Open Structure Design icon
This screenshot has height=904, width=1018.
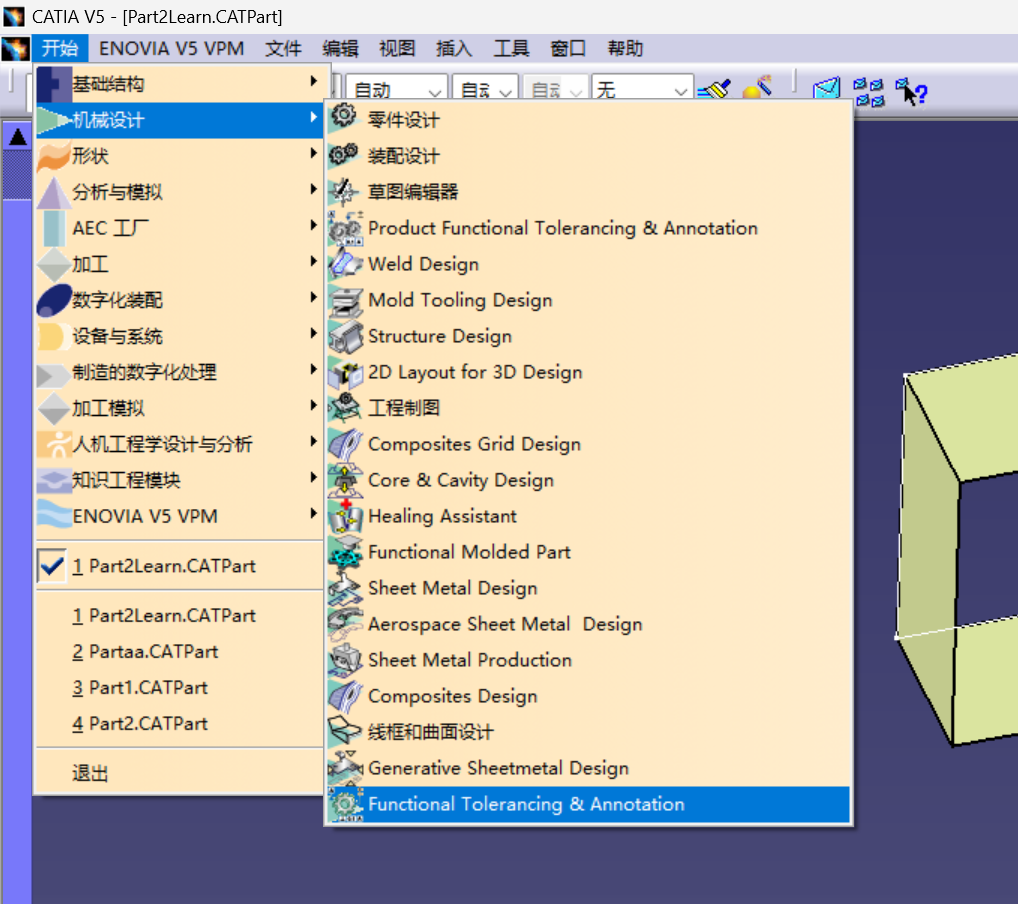click(344, 335)
